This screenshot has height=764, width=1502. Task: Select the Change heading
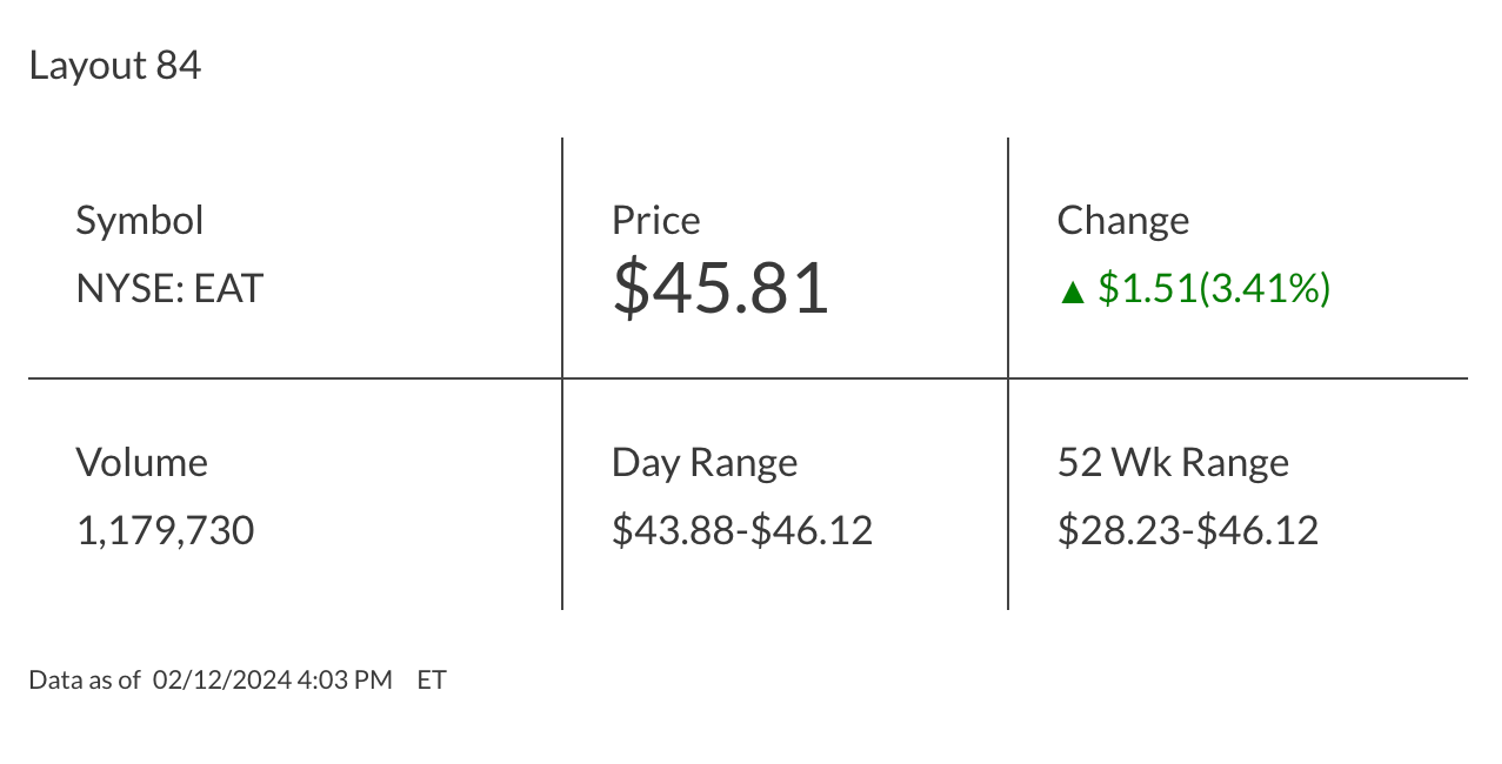(1122, 220)
